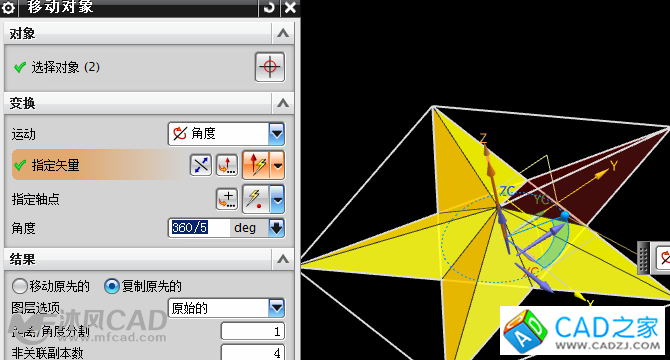Collapse the 变换 section
This screenshot has width=670, height=360.
[x=283, y=103]
